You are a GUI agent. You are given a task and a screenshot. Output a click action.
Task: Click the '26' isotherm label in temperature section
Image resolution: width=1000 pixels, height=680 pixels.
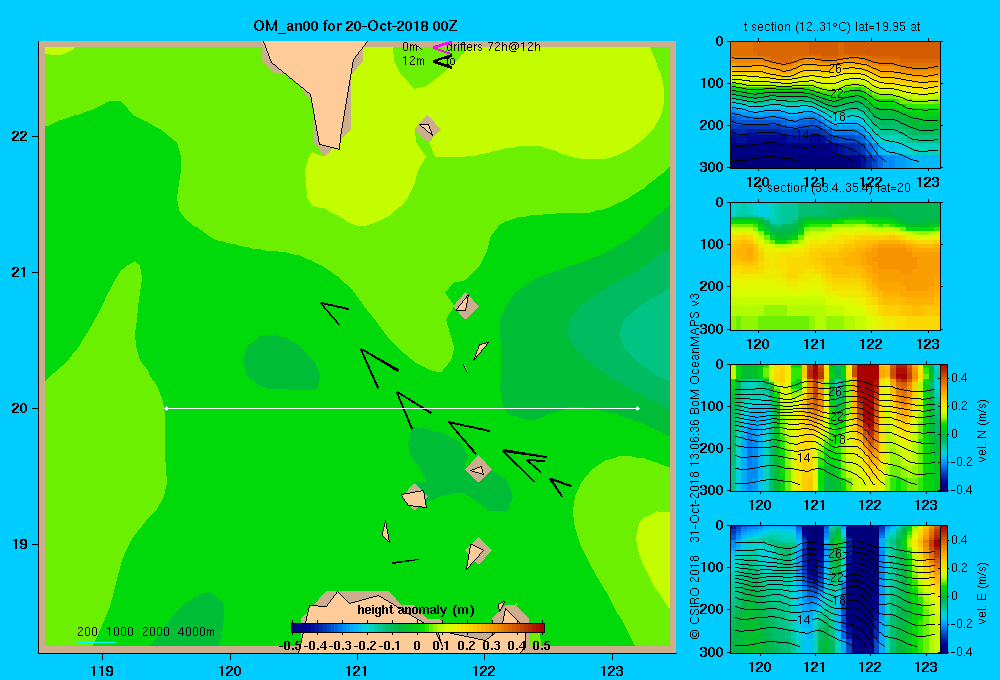835,69
